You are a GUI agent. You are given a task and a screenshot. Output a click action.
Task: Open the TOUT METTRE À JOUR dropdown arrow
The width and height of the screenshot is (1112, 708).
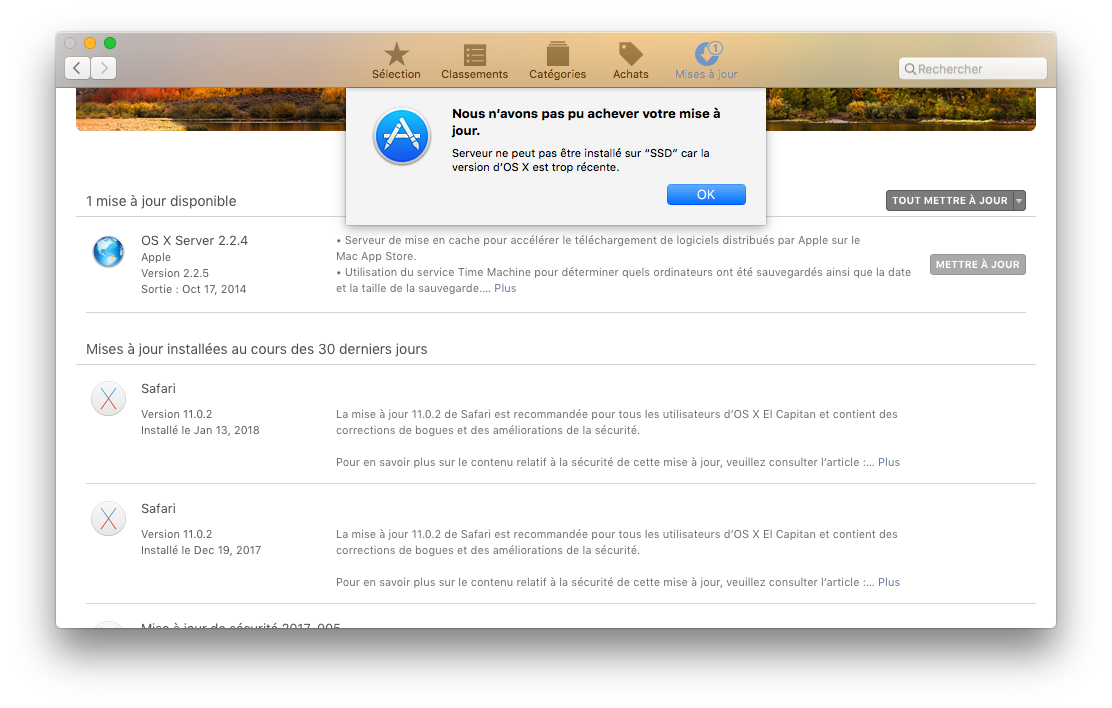(1019, 201)
